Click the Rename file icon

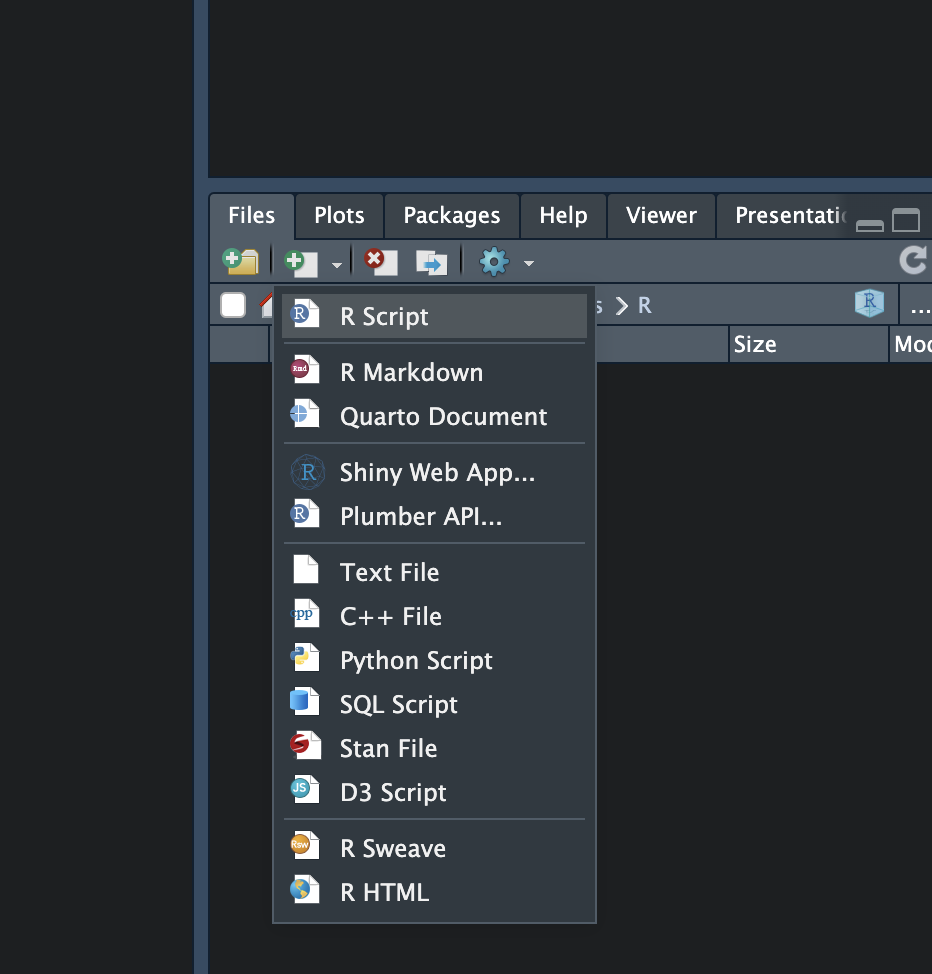click(x=432, y=262)
